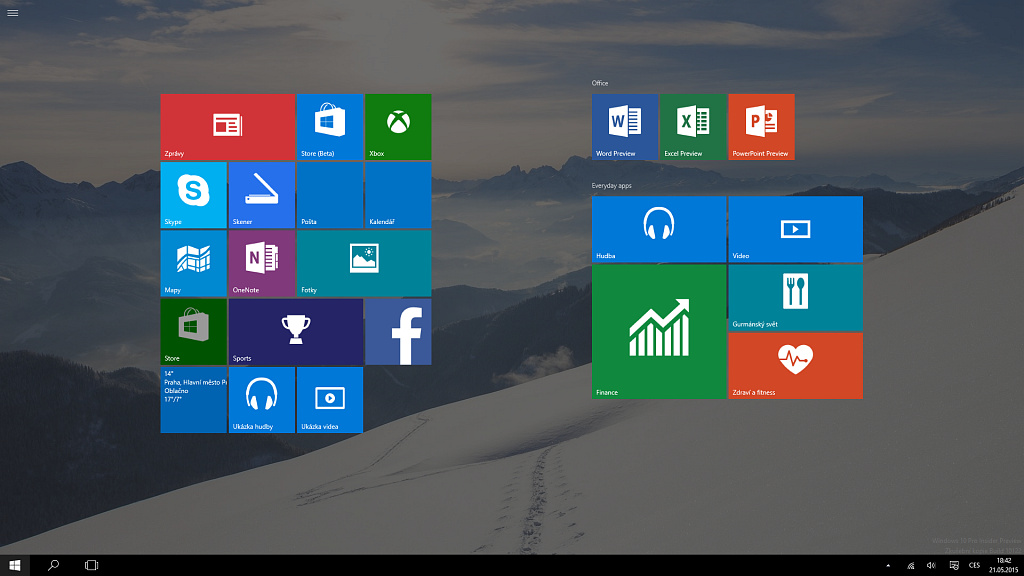Open the Video tile
The height and width of the screenshot is (576, 1024).
coord(795,229)
